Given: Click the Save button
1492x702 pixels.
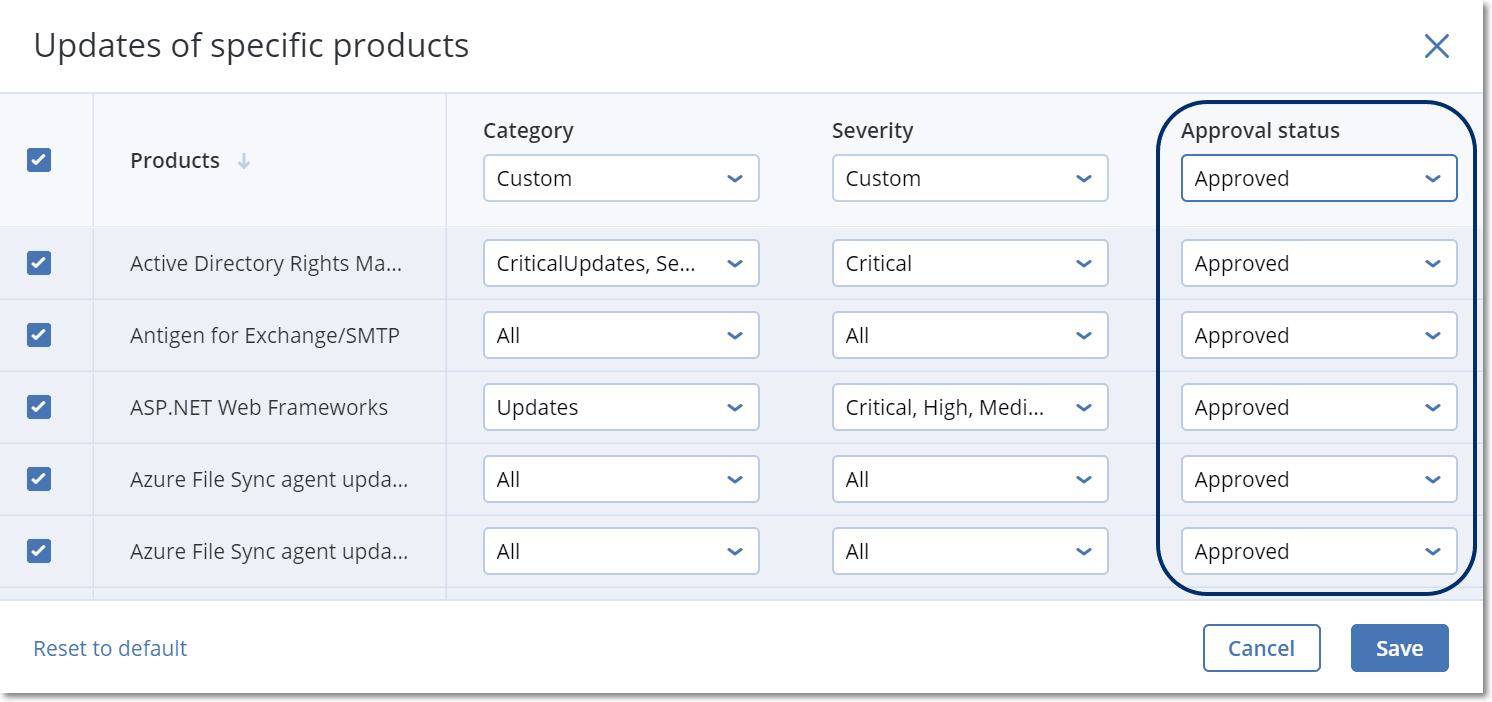Looking at the screenshot, I should [x=1399, y=648].
